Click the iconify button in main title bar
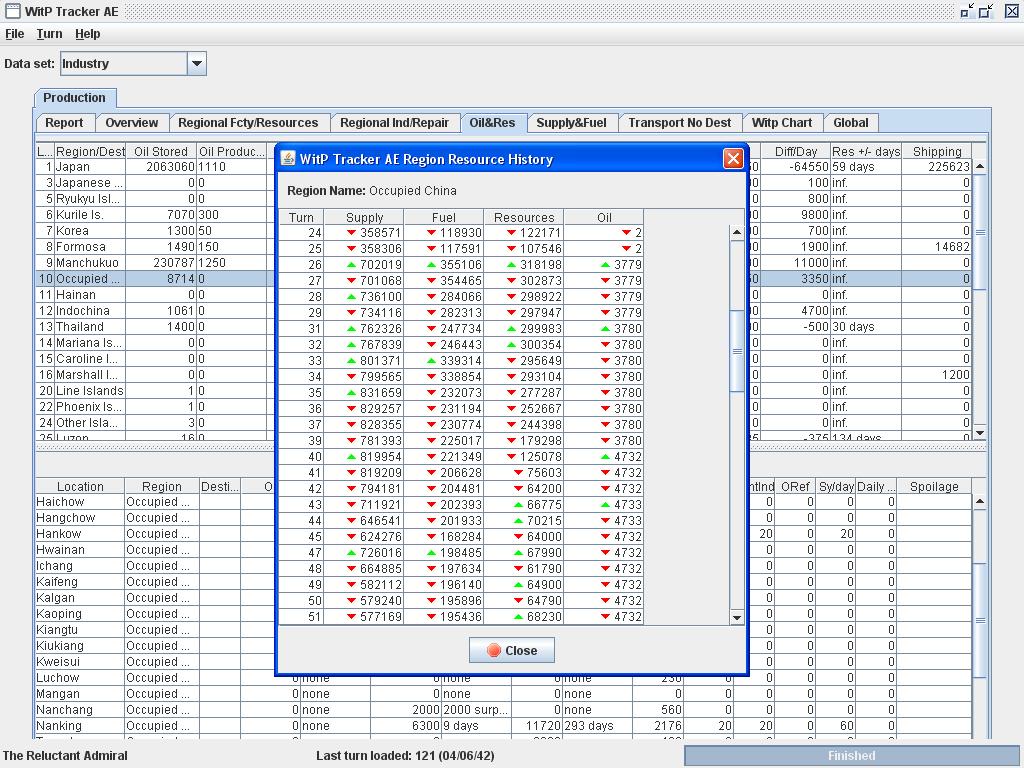 click(967, 10)
